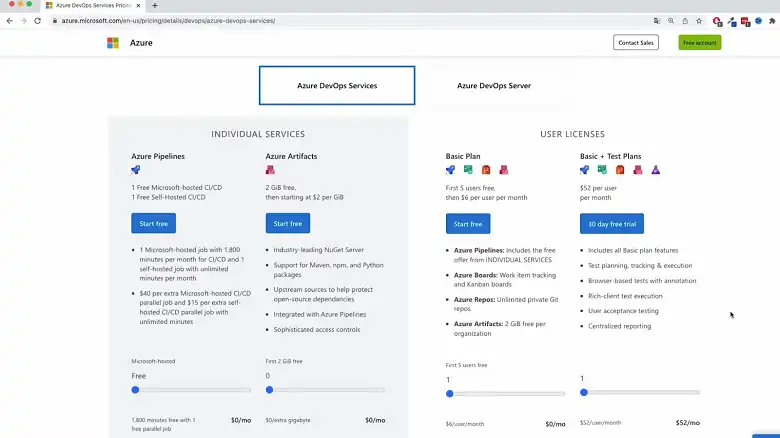Close the Azure DevOps Services Pricing tab
This screenshot has height=438, width=780.
coord(138,5)
